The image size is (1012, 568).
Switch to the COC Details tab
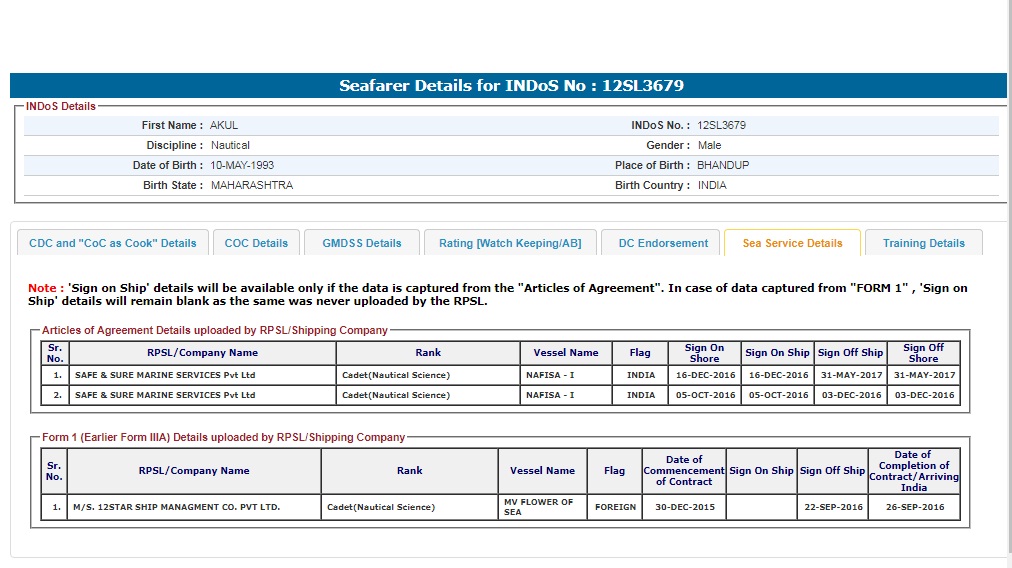coord(256,243)
